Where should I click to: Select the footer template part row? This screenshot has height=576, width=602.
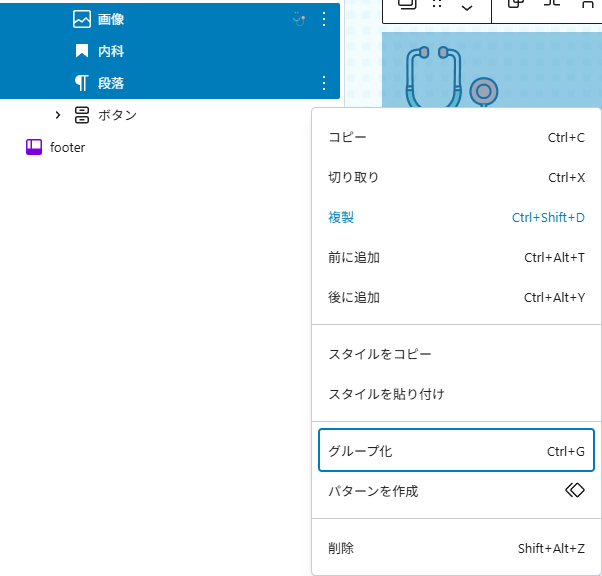[x=170, y=147]
